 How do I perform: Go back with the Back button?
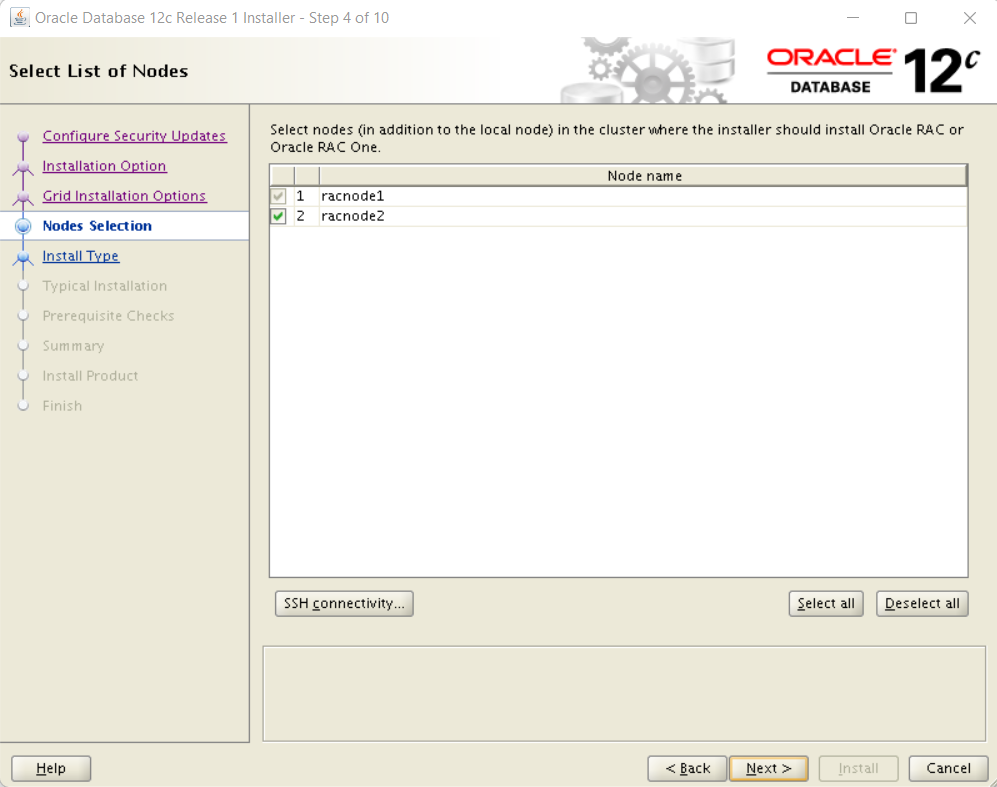[x=687, y=768]
